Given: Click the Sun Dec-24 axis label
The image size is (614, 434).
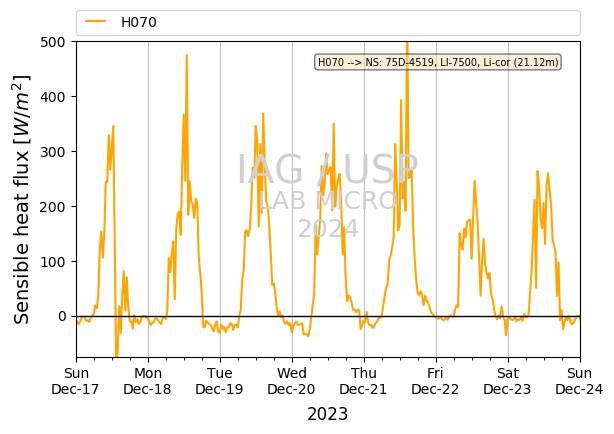Looking at the screenshot, I should tap(580, 381).
